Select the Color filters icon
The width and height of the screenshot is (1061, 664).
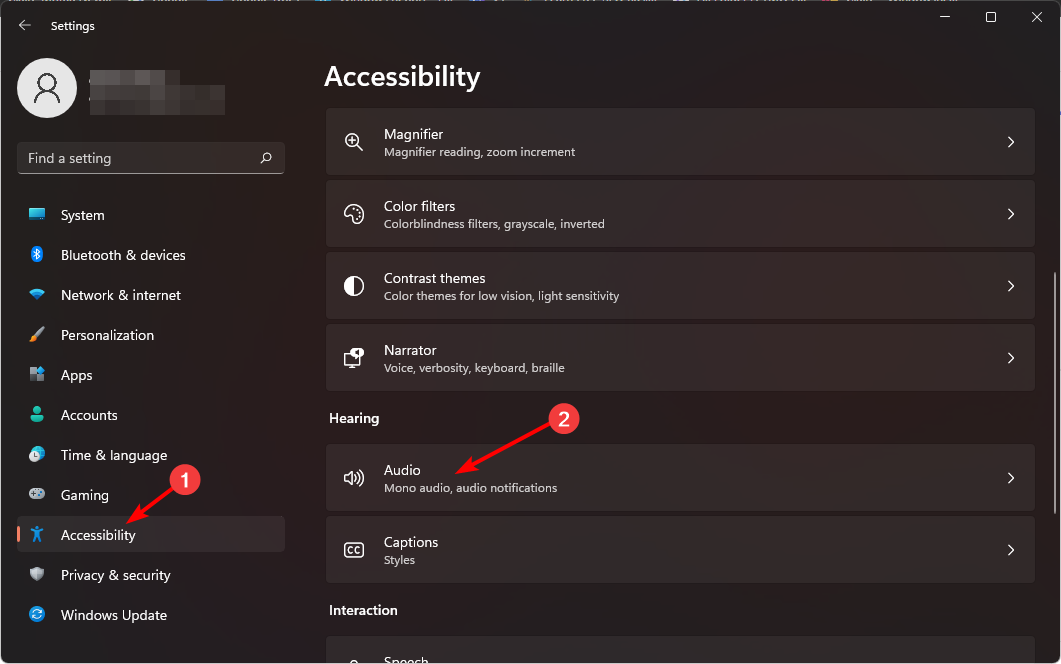tap(354, 213)
